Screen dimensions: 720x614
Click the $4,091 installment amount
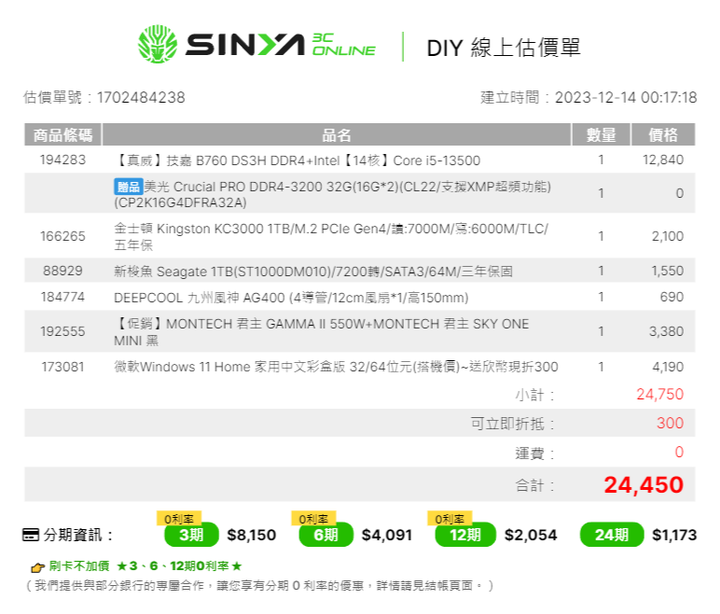click(x=387, y=535)
